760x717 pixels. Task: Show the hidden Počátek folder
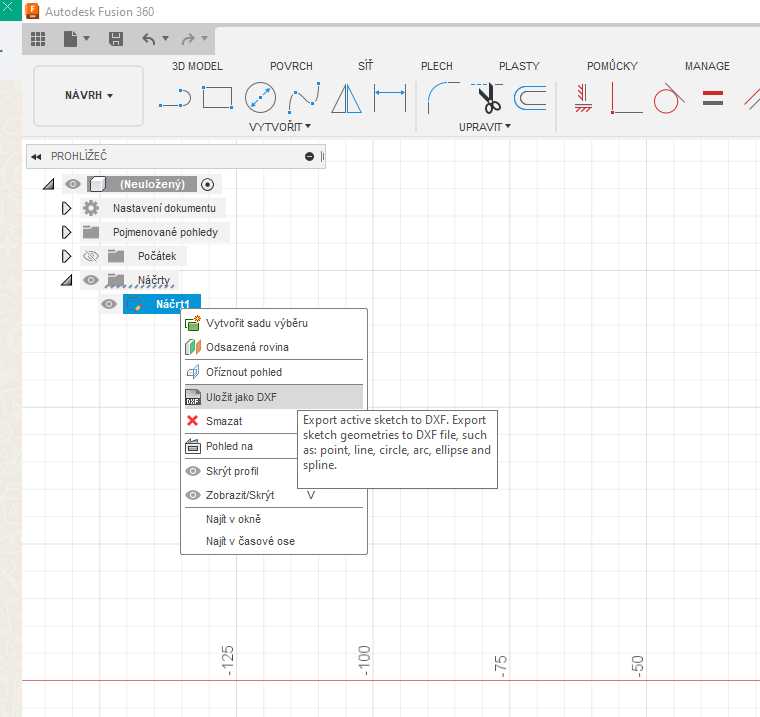[91, 256]
